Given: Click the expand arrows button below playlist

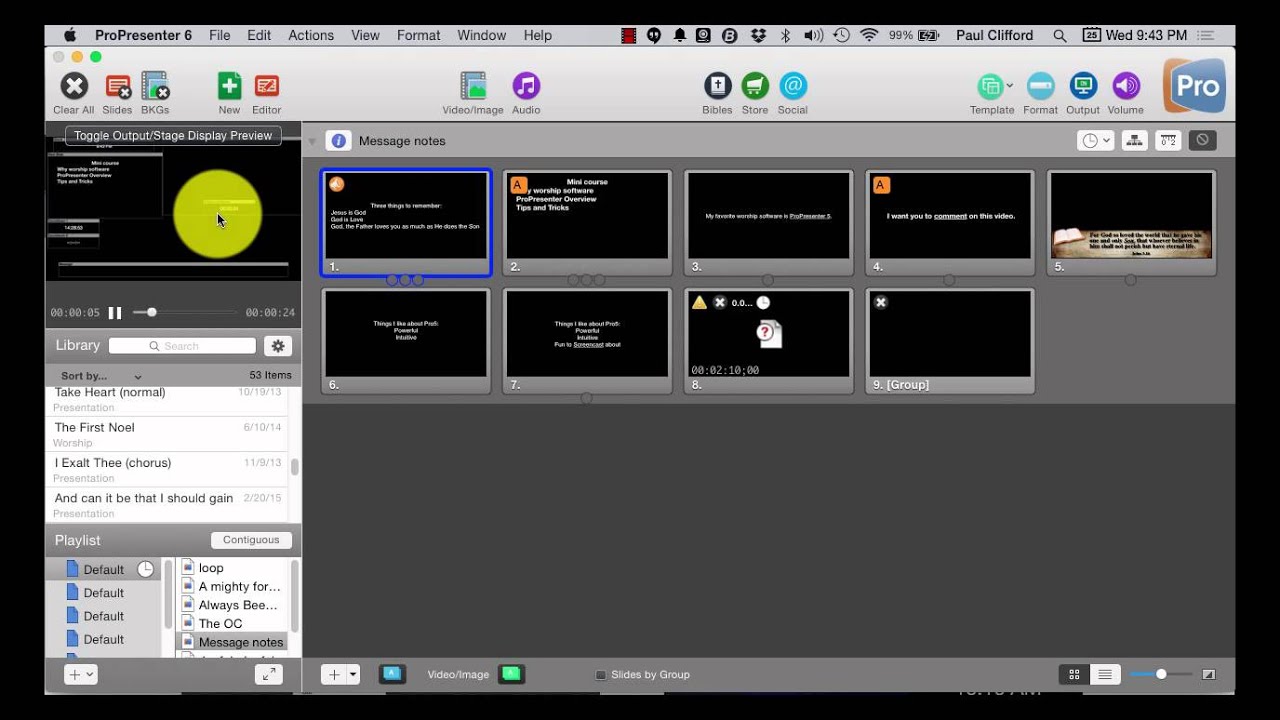Looking at the screenshot, I should pyautogui.click(x=269, y=674).
